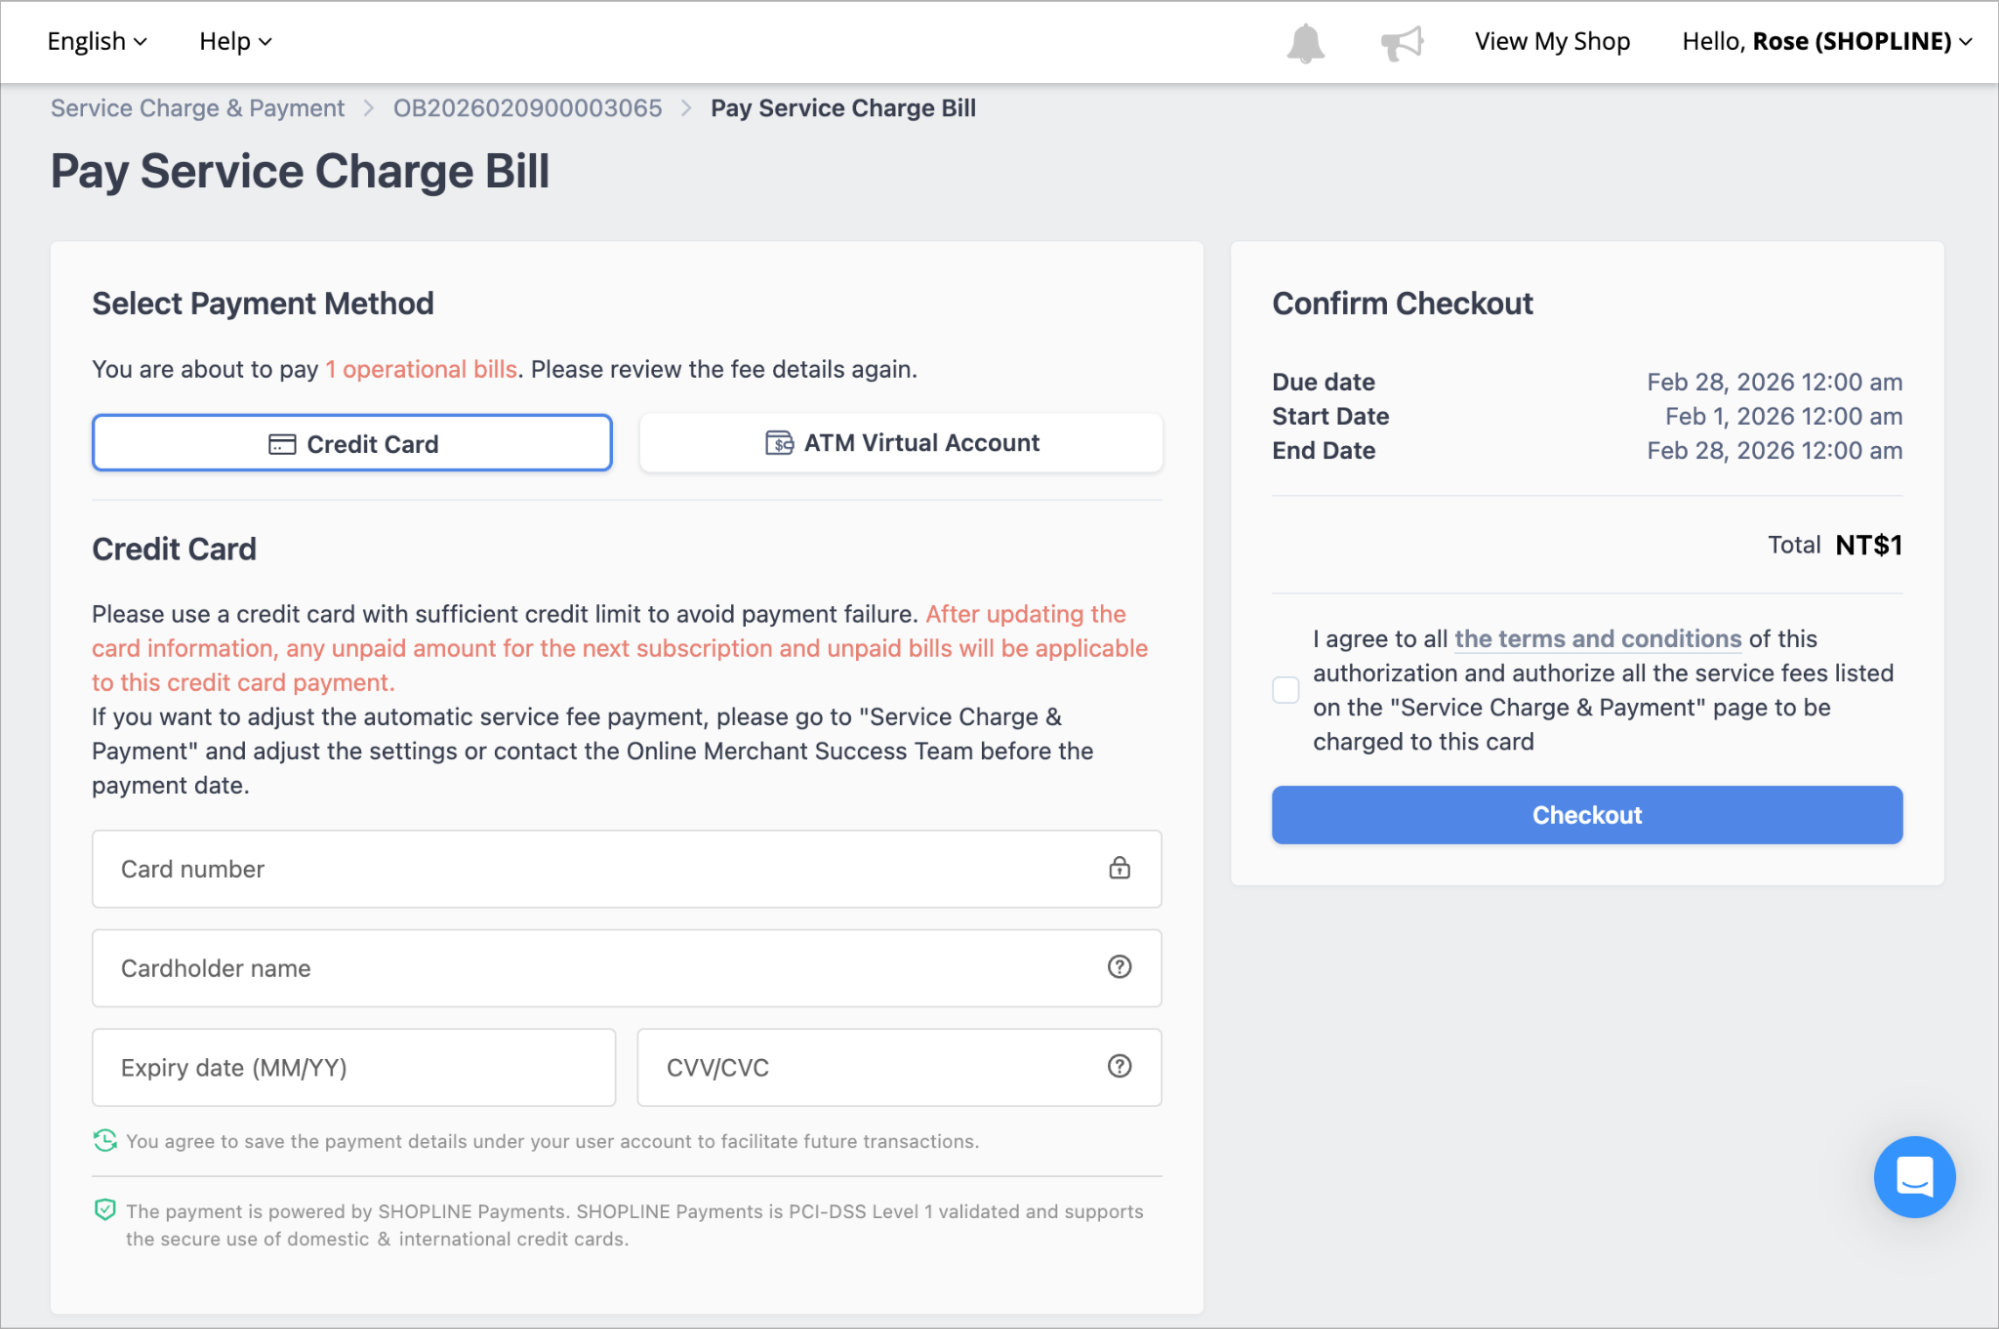Expand the English language dropdown
1999x1330 pixels.
pyautogui.click(x=97, y=41)
